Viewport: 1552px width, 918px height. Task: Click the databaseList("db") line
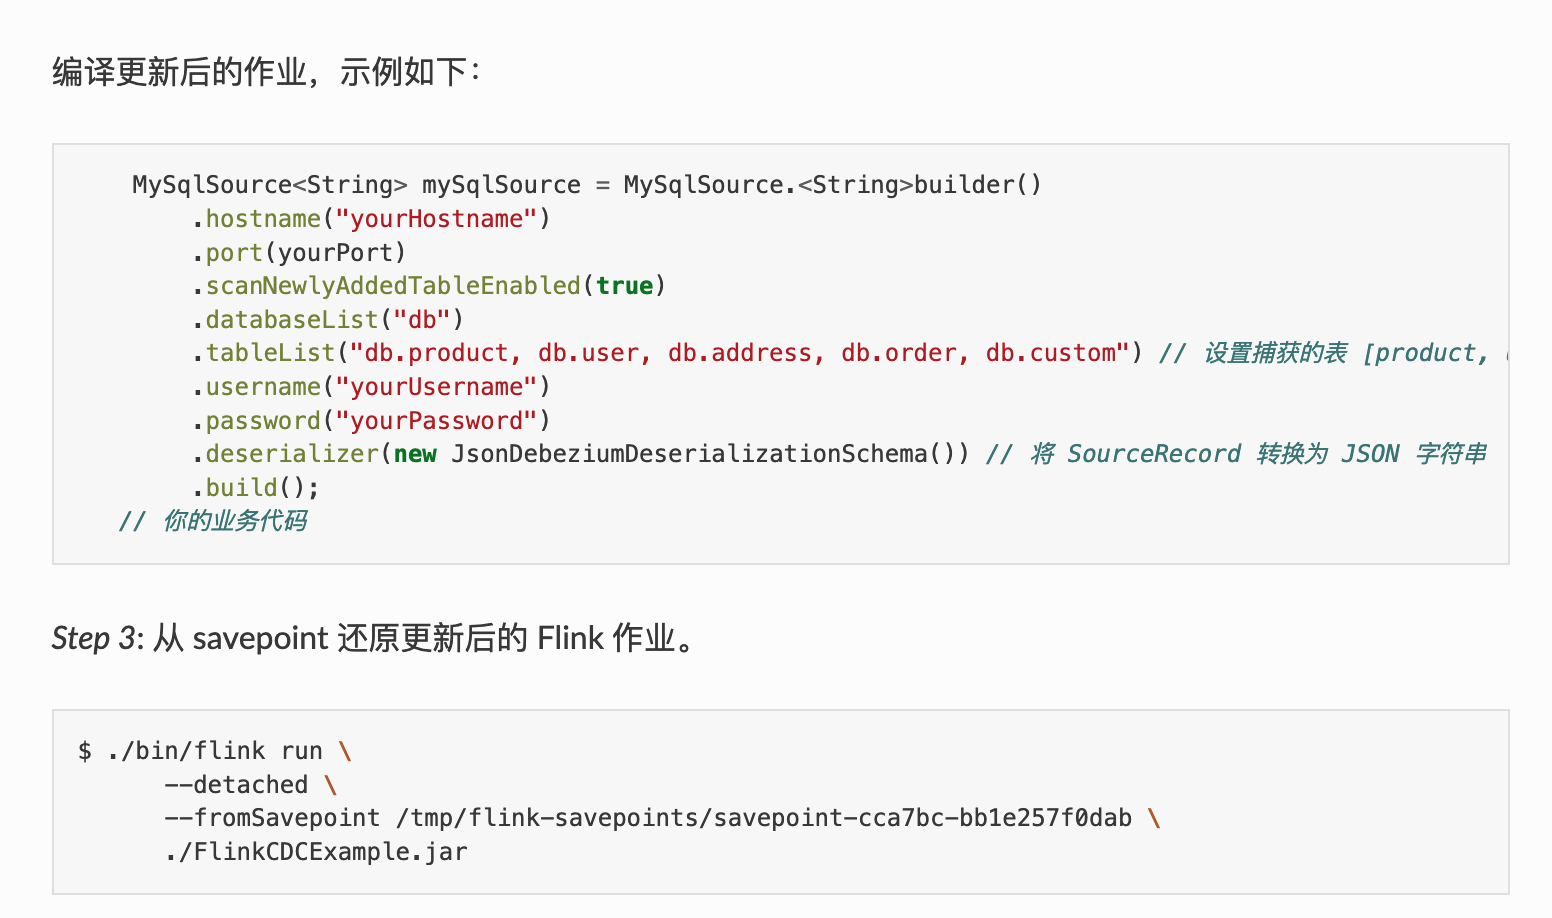coord(328,320)
